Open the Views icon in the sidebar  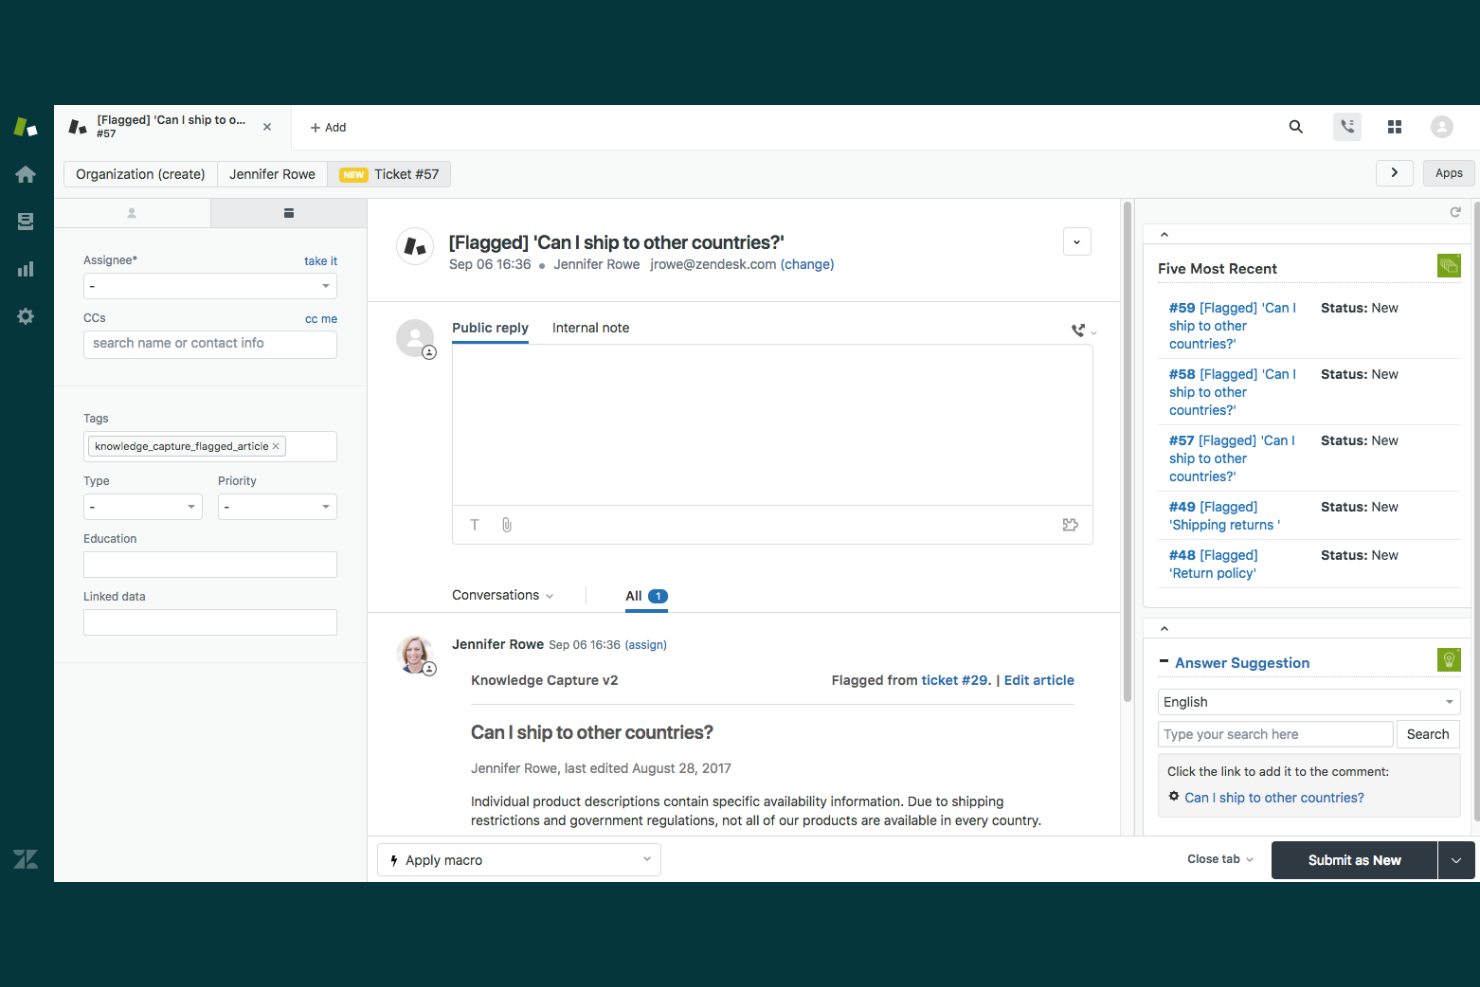click(x=25, y=221)
